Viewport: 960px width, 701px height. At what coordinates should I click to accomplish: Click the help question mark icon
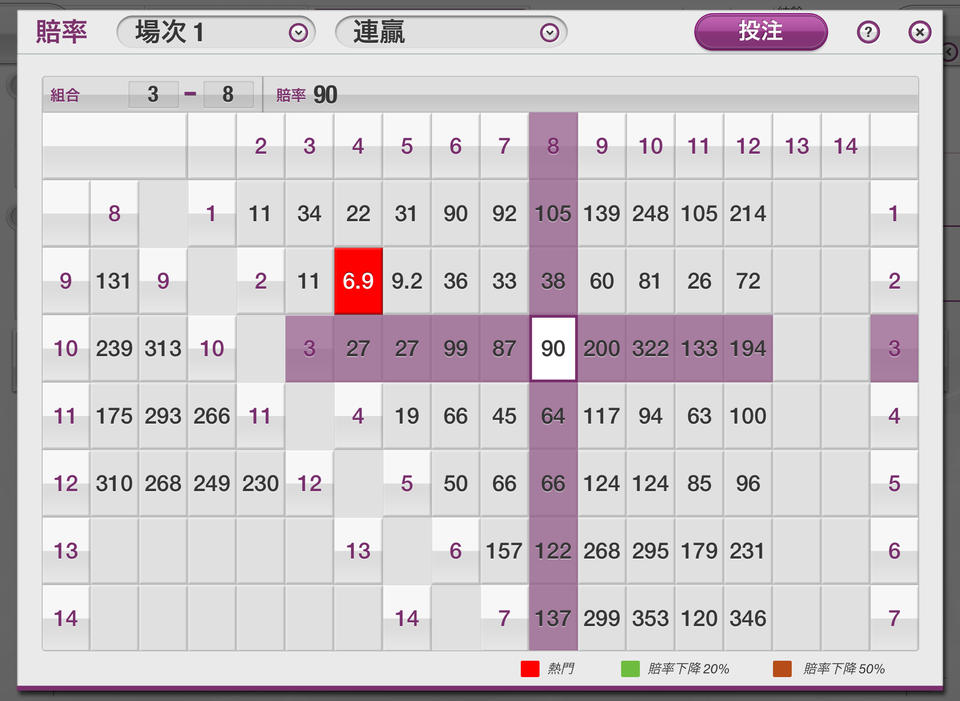[868, 32]
